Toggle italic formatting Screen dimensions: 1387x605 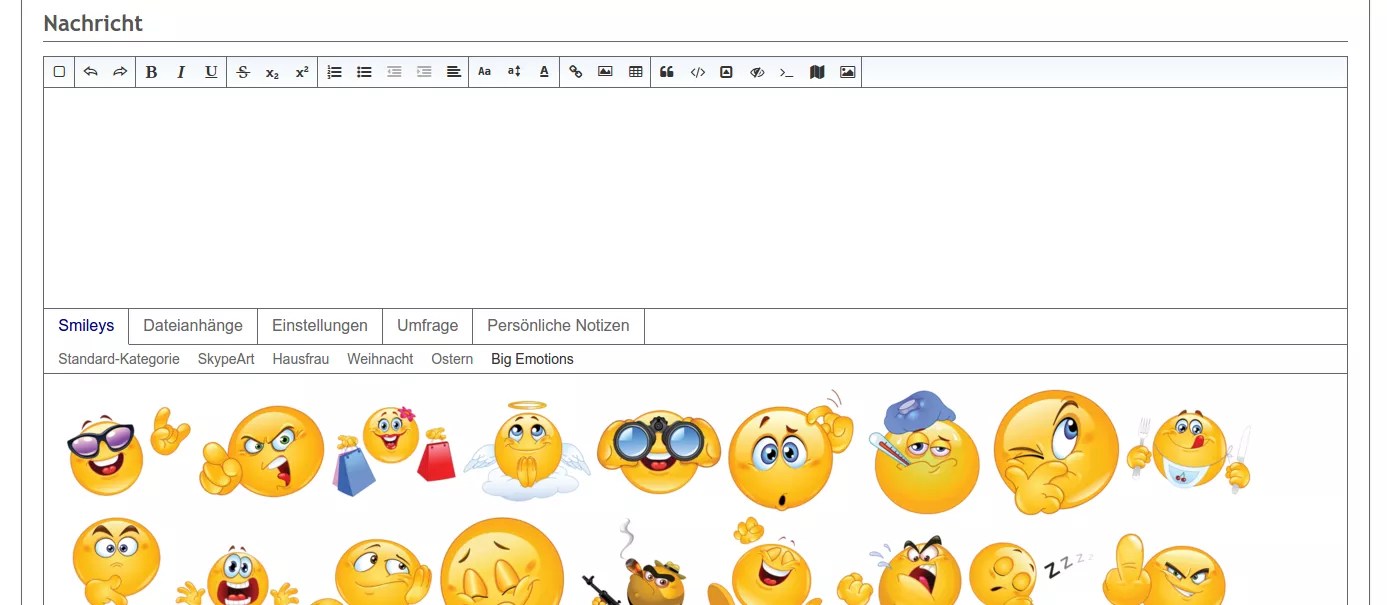(181, 72)
